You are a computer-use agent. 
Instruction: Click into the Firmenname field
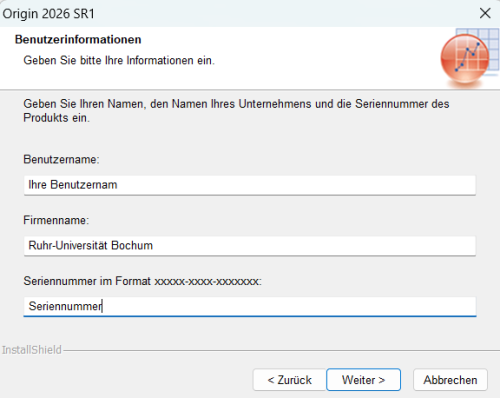click(250, 246)
